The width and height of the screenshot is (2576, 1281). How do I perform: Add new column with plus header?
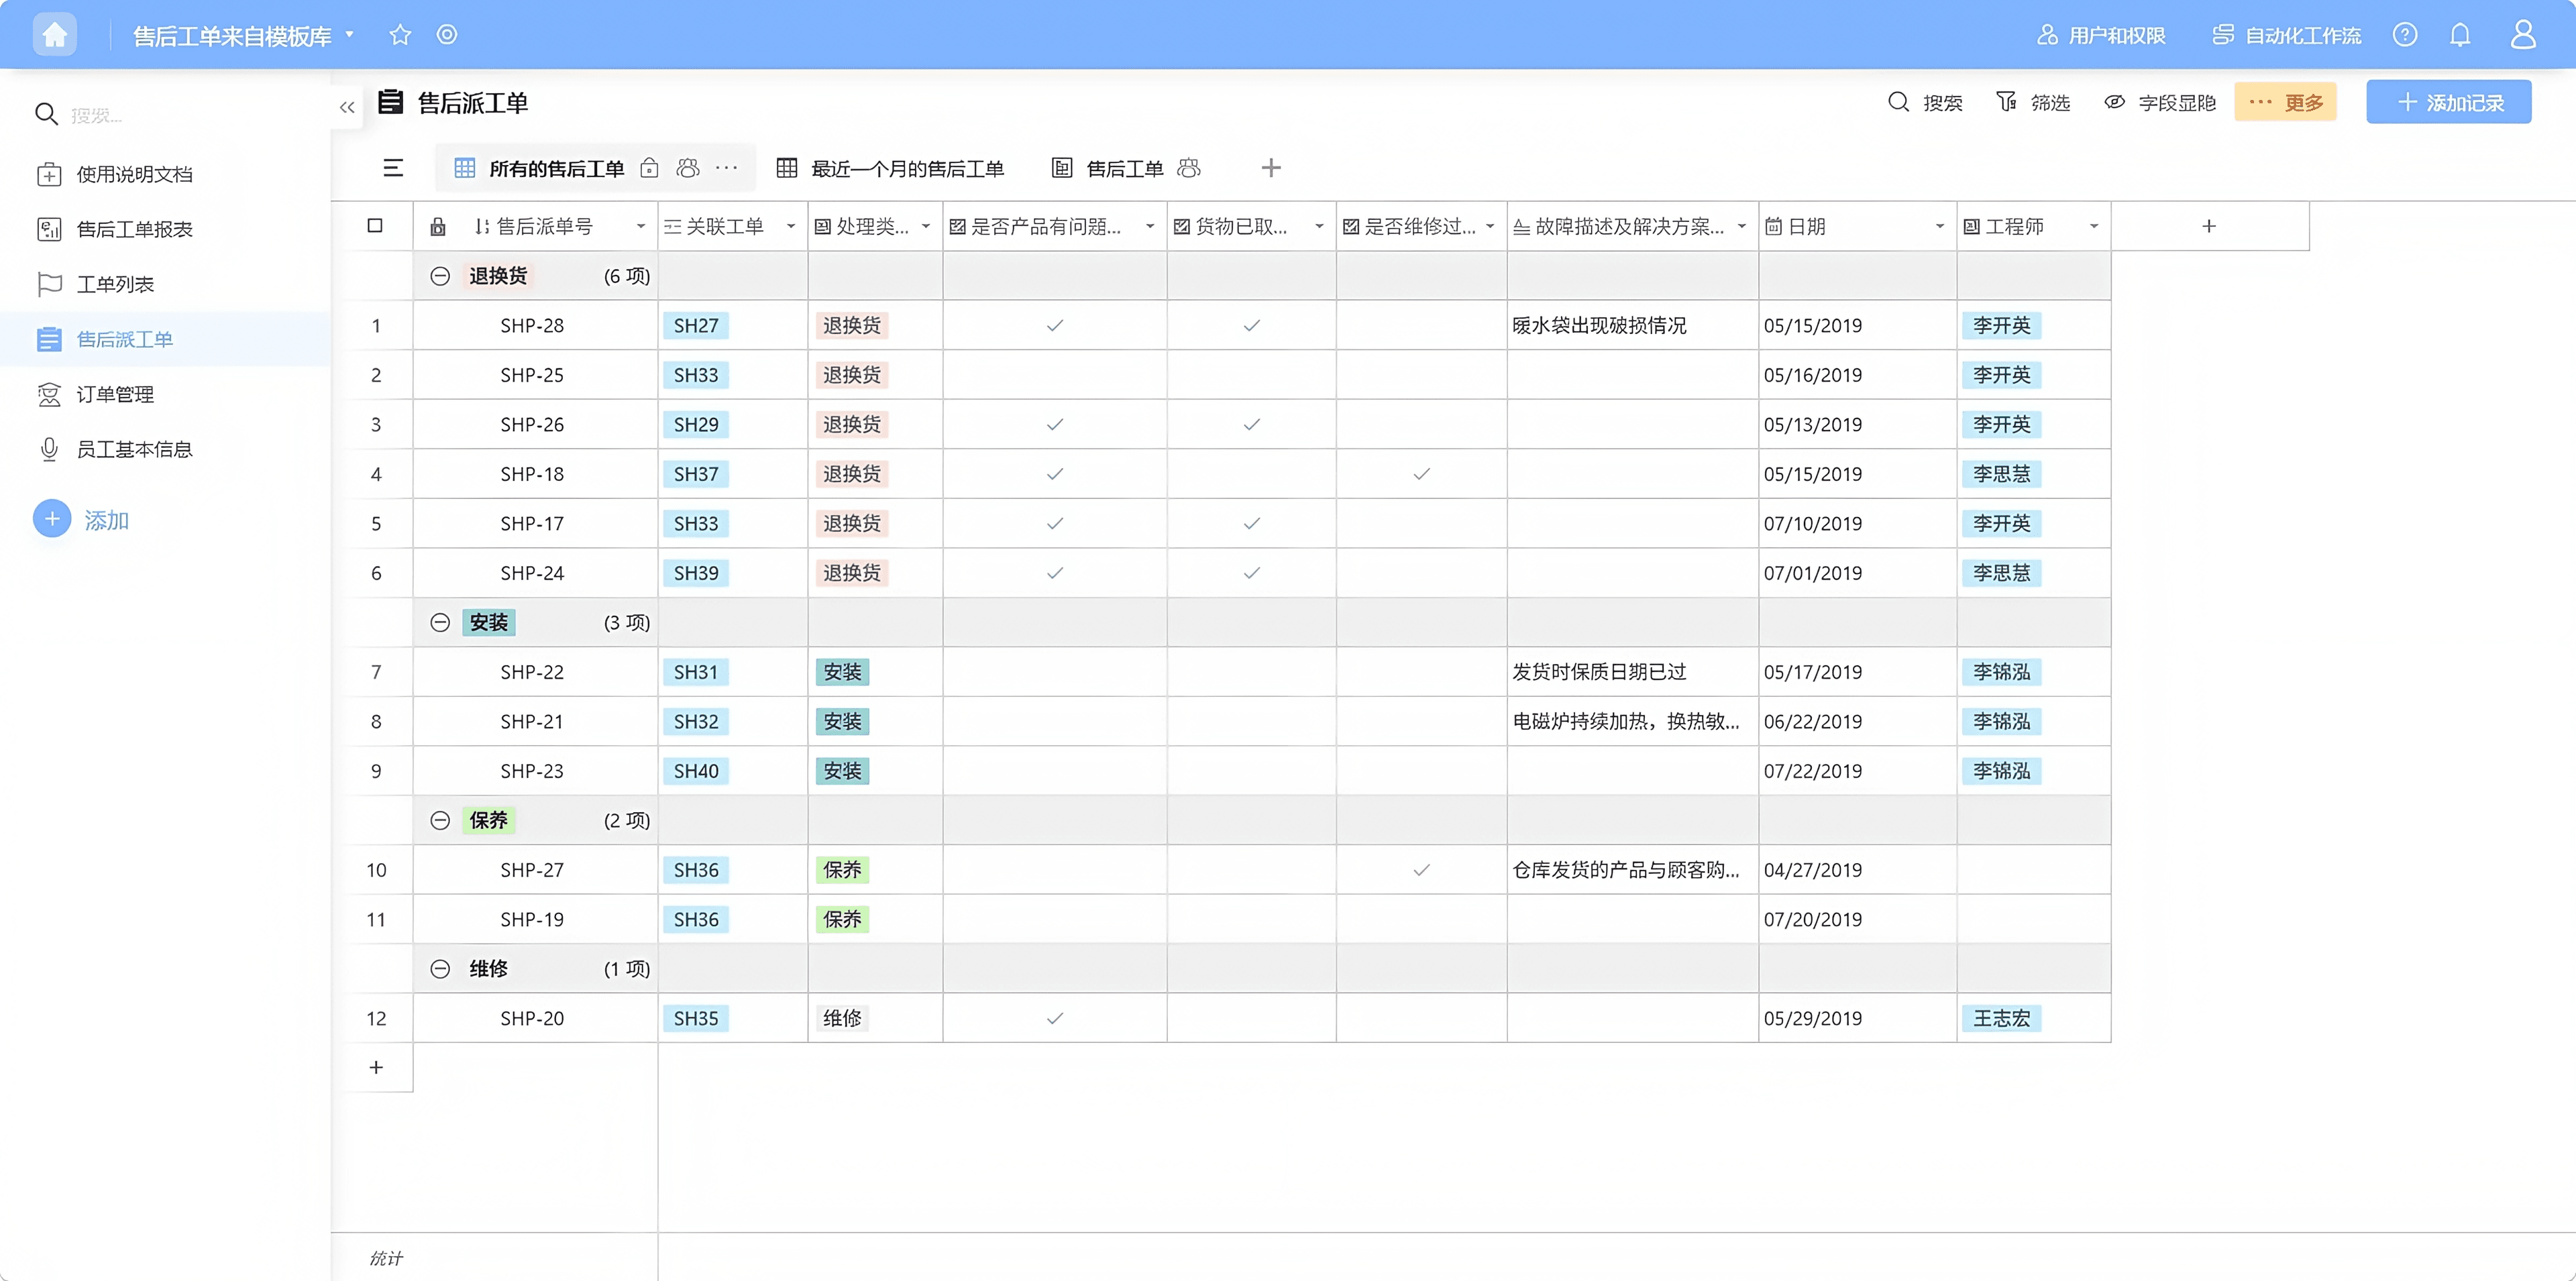coord(2209,226)
